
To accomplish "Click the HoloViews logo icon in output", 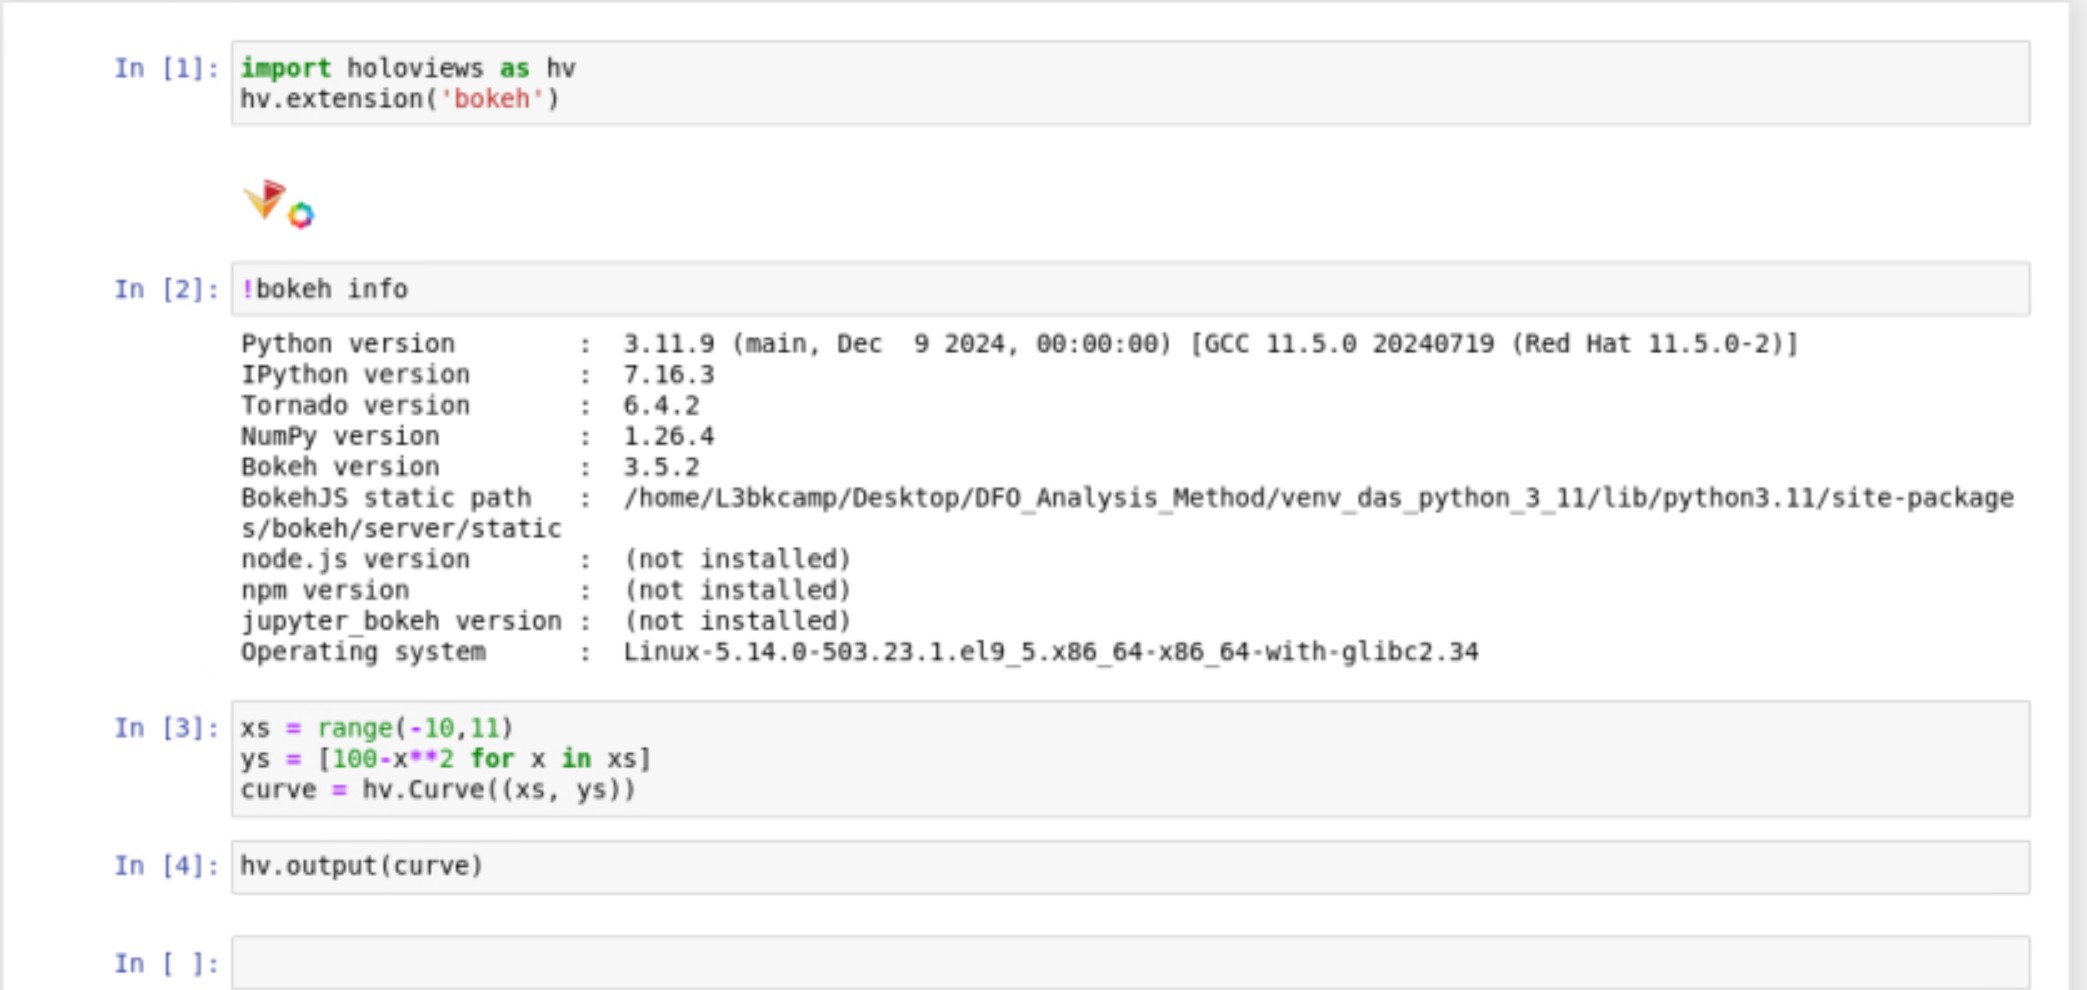I will pos(265,199).
